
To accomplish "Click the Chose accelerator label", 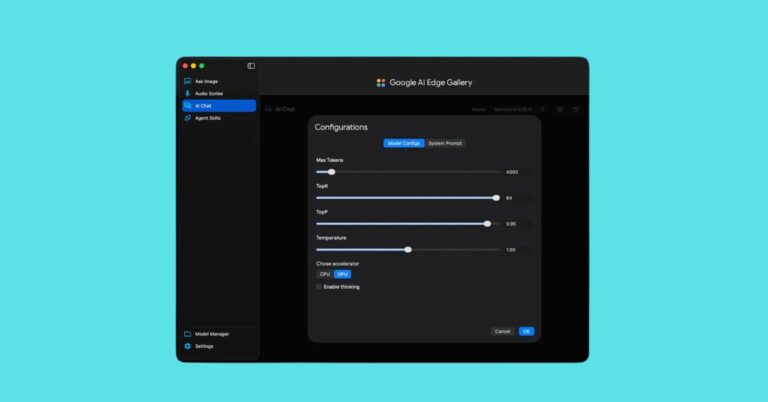I will pos(337,263).
